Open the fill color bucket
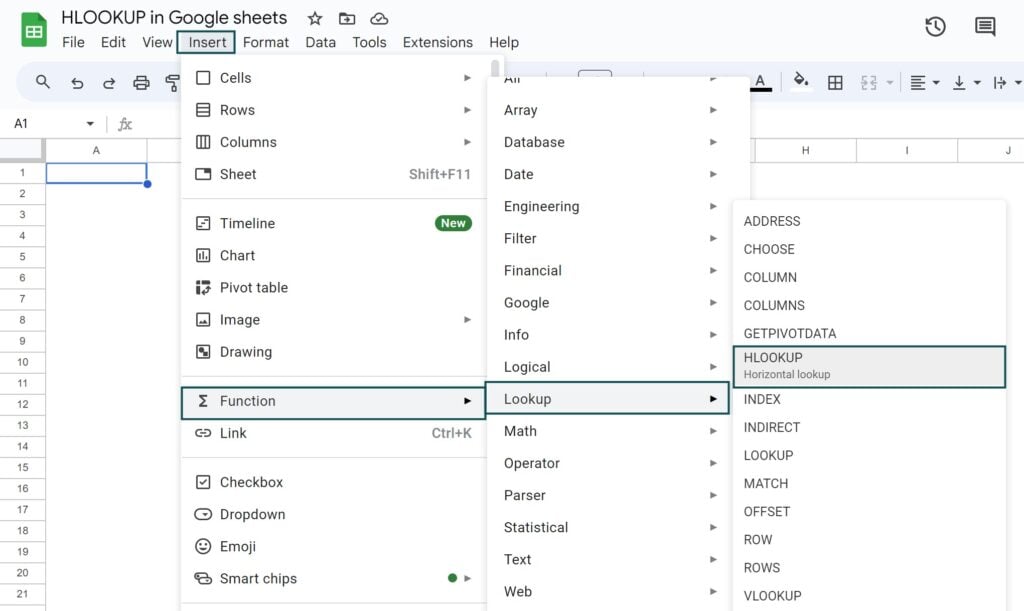1024x611 pixels. 801,82
